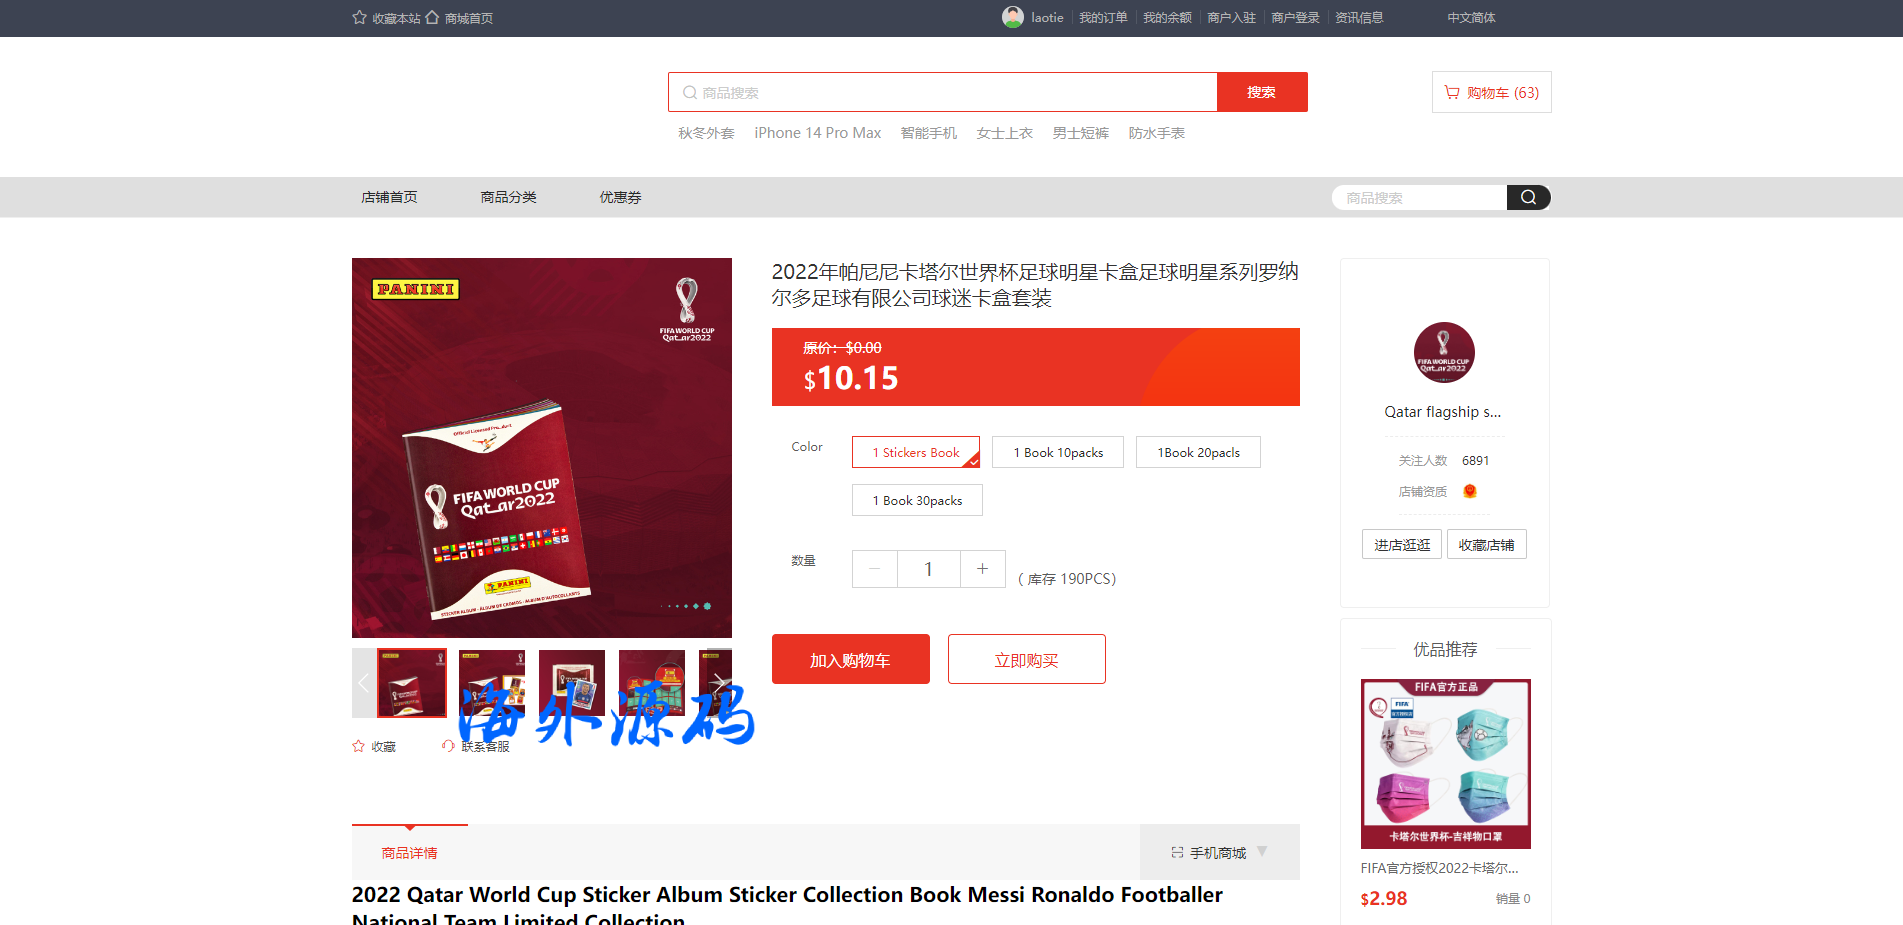Show next thumbnails with right arrow

click(x=718, y=683)
